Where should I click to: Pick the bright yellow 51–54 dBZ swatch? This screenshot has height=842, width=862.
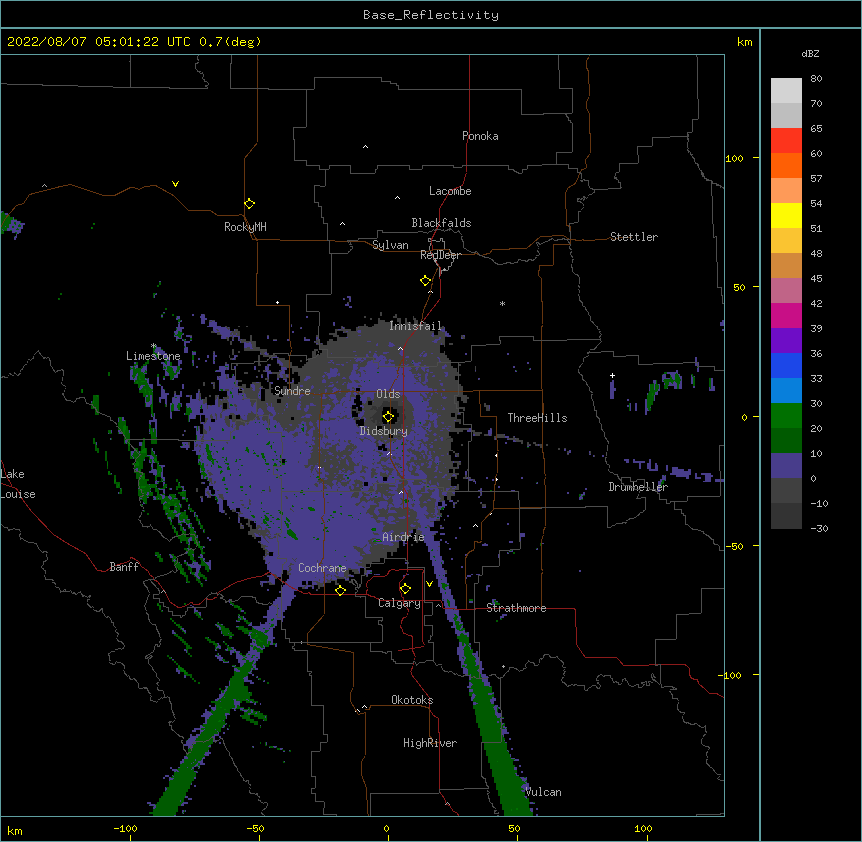pyautogui.click(x=786, y=215)
